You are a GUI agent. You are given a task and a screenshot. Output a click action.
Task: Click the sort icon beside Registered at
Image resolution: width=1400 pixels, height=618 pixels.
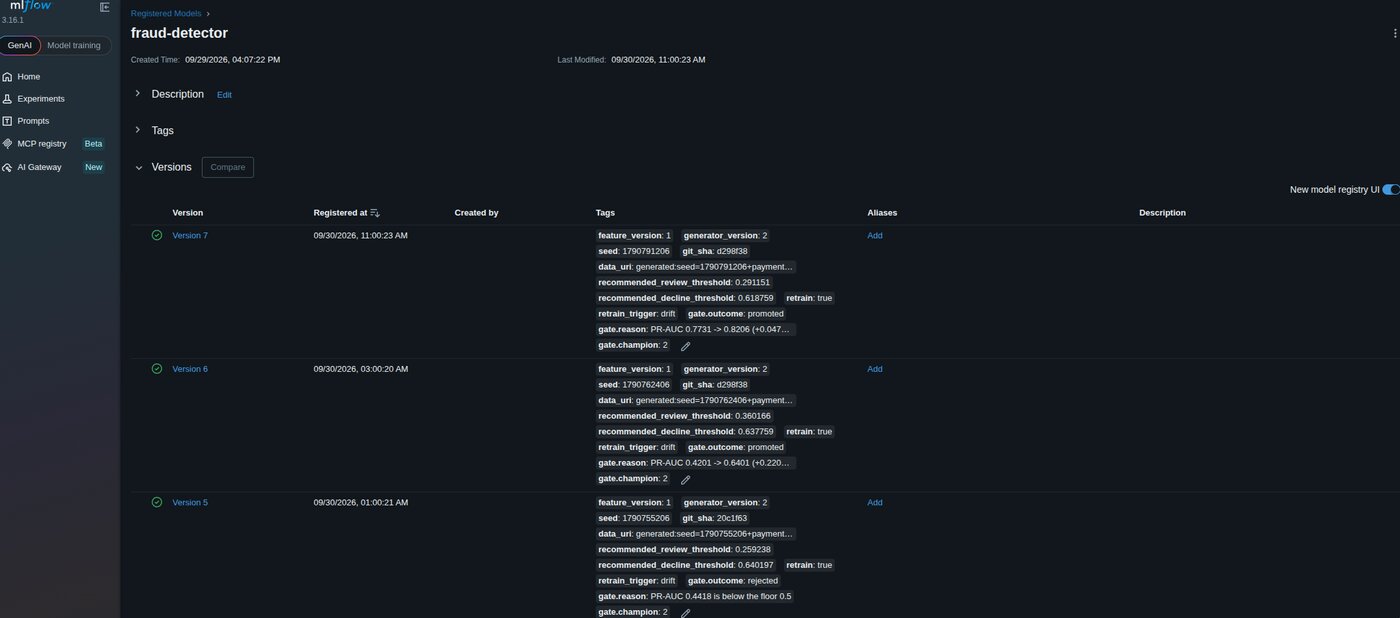375,213
